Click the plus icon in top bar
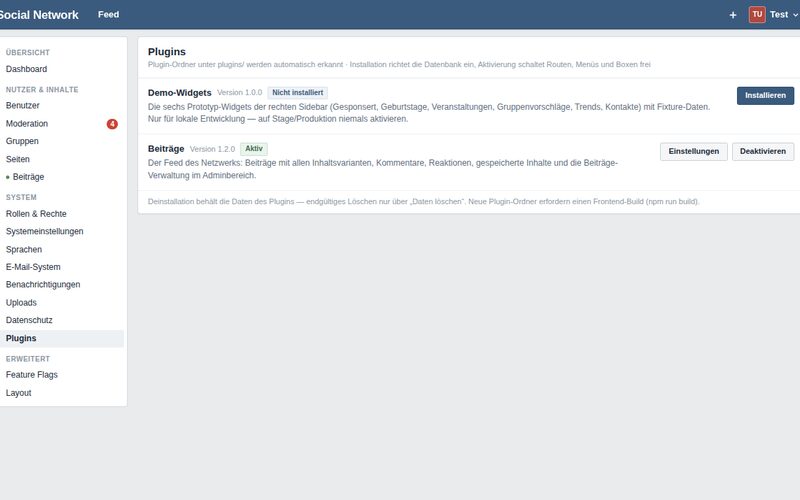This screenshot has width=800, height=500. [x=733, y=15]
